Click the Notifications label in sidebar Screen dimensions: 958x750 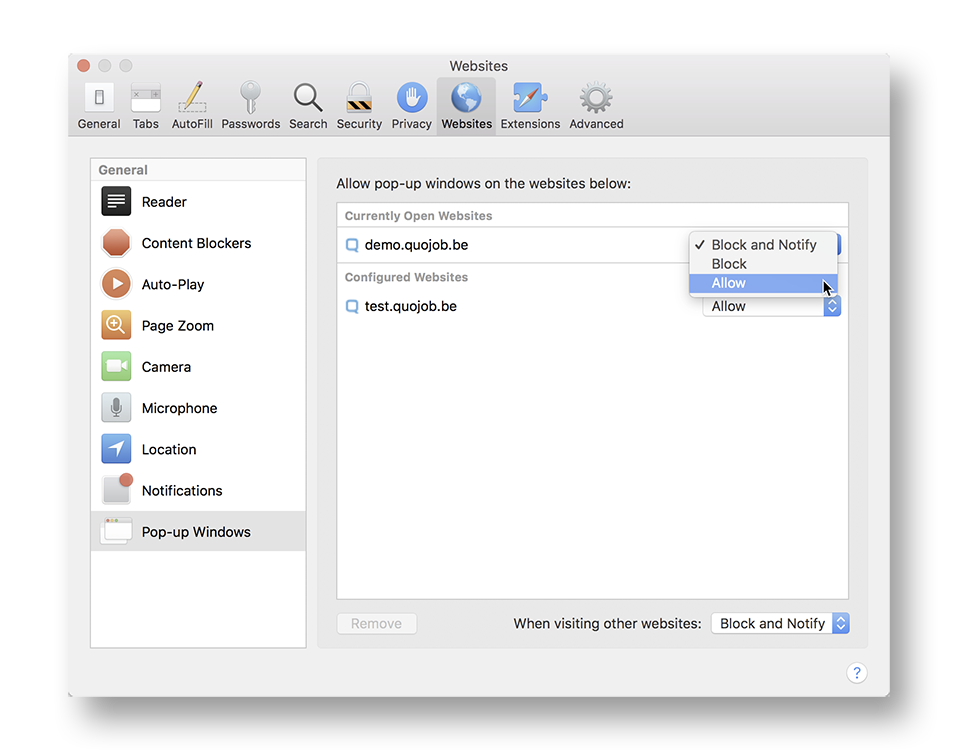pos(182,490)
